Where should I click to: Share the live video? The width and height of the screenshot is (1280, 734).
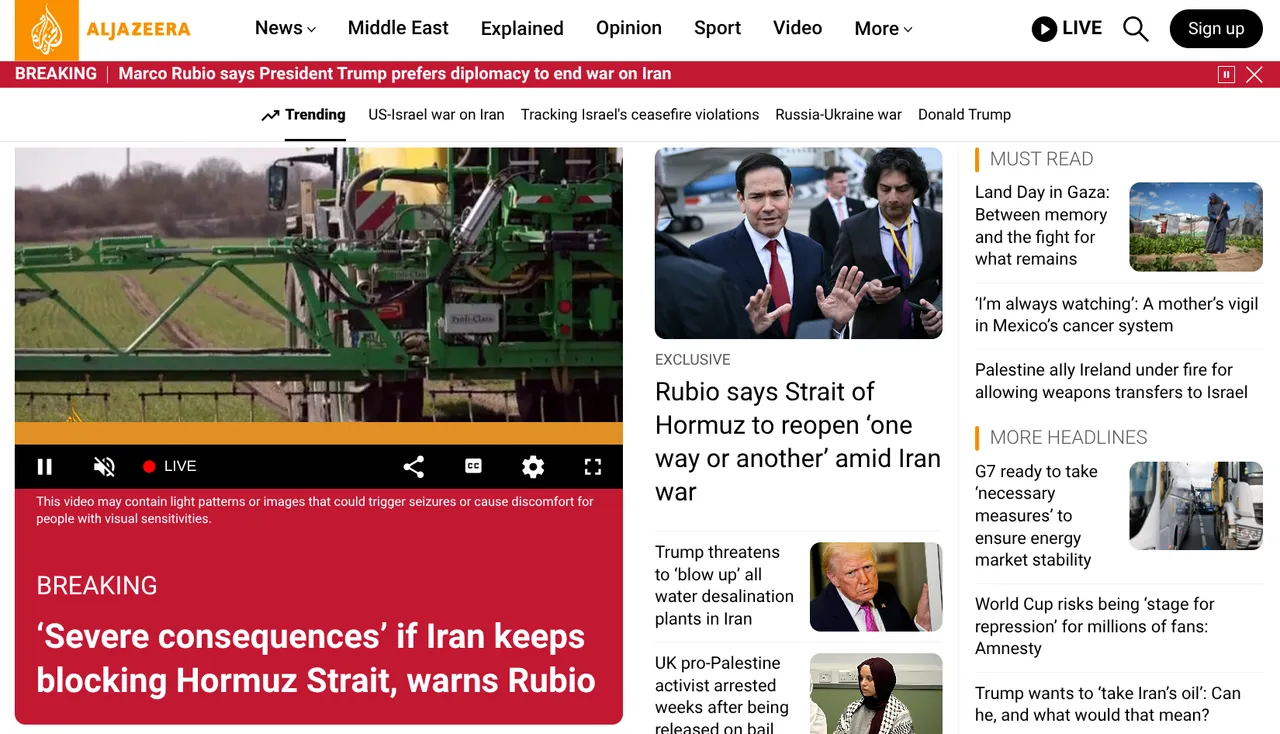point(413,466)
